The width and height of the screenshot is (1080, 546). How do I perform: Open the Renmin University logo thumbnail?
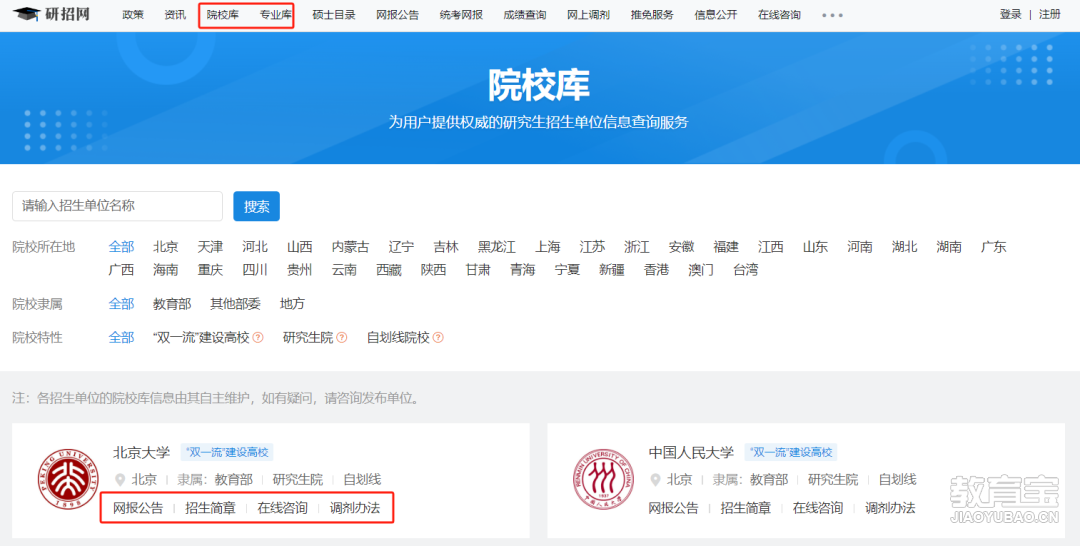click(x=603, y=479)
